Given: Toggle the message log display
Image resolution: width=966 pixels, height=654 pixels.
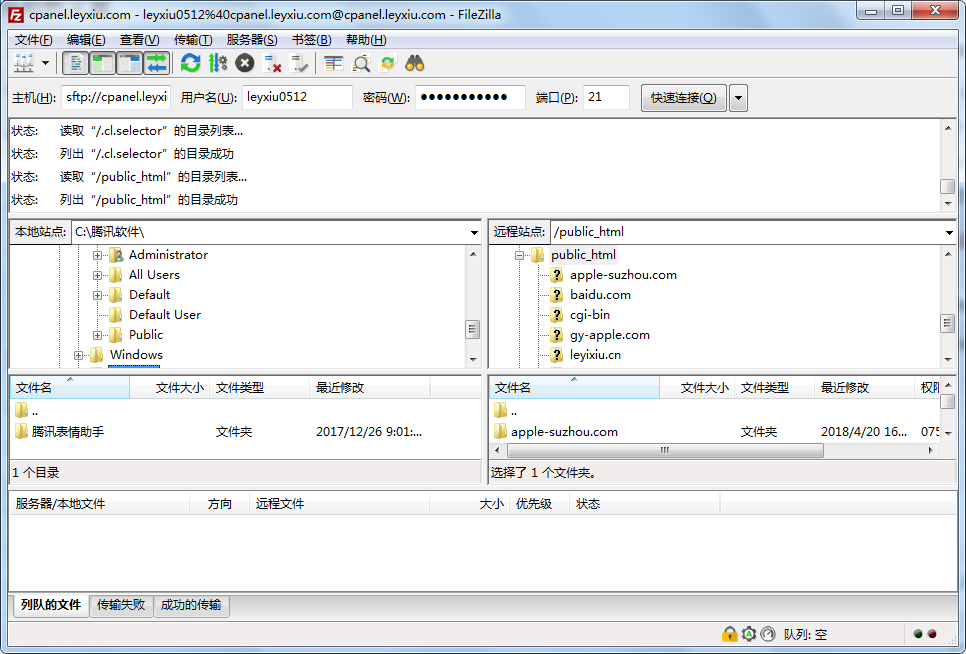Looking at the screenshot, I should tap(76, 63).
